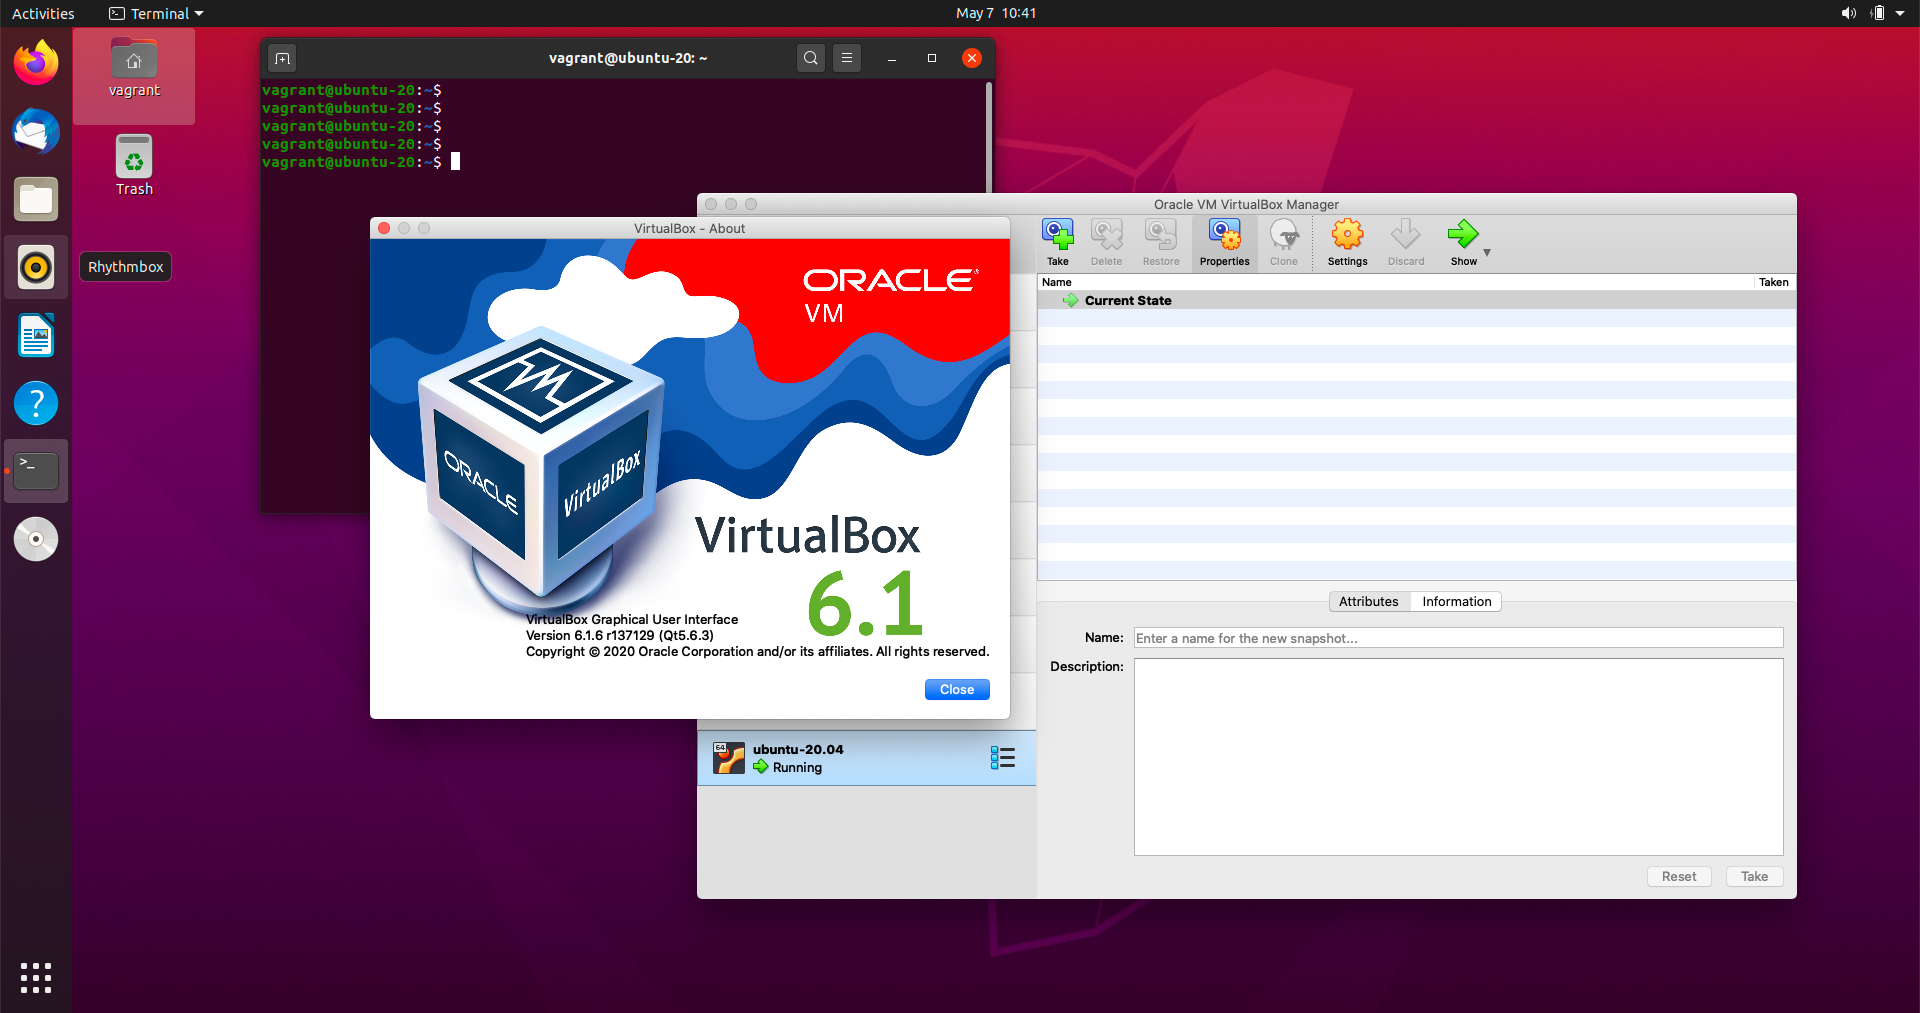
Task: Switch to the Attributes tab
Action: pyautogui.click(x=1369, y=601)
